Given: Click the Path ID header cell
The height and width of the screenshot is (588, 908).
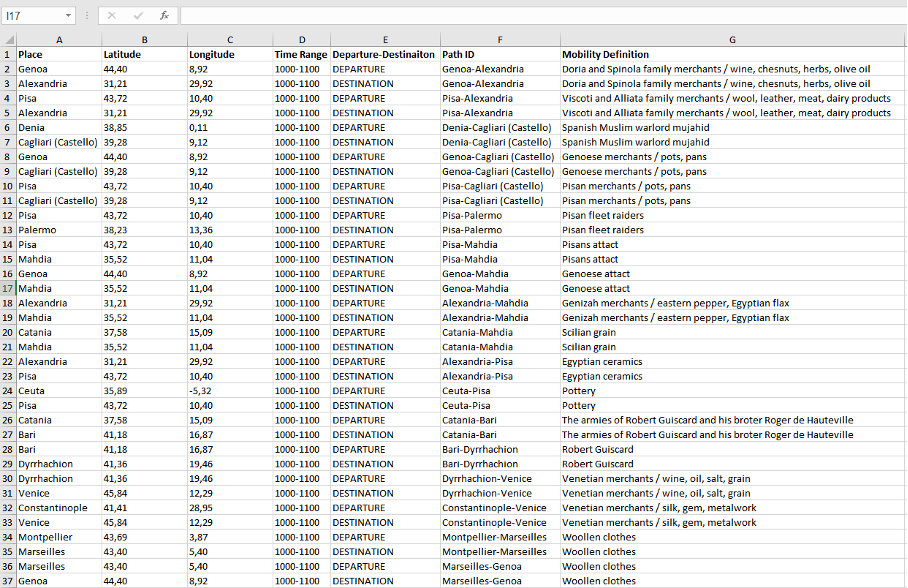Looking at the screenshot, I should tap(500, 54).
